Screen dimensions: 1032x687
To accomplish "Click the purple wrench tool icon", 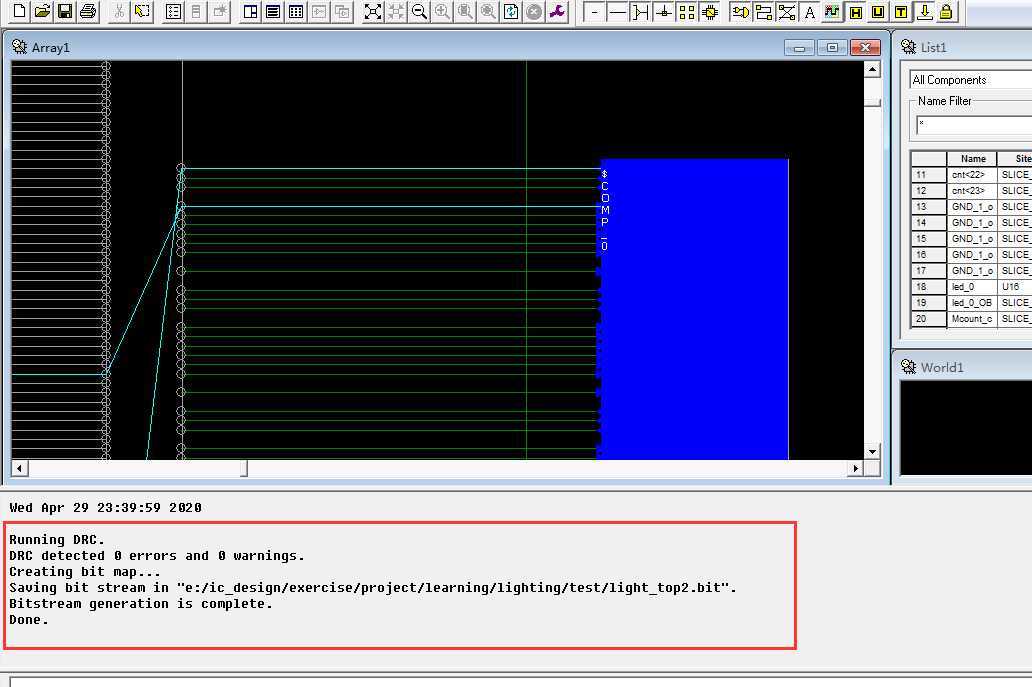I will point(557,11).
